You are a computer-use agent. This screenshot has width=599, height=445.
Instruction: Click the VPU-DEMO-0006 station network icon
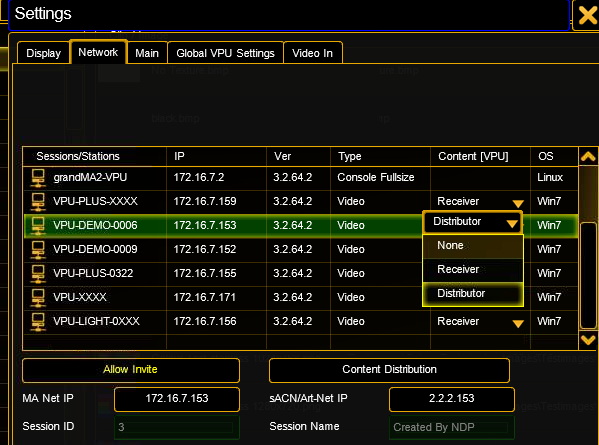point(38,226)
